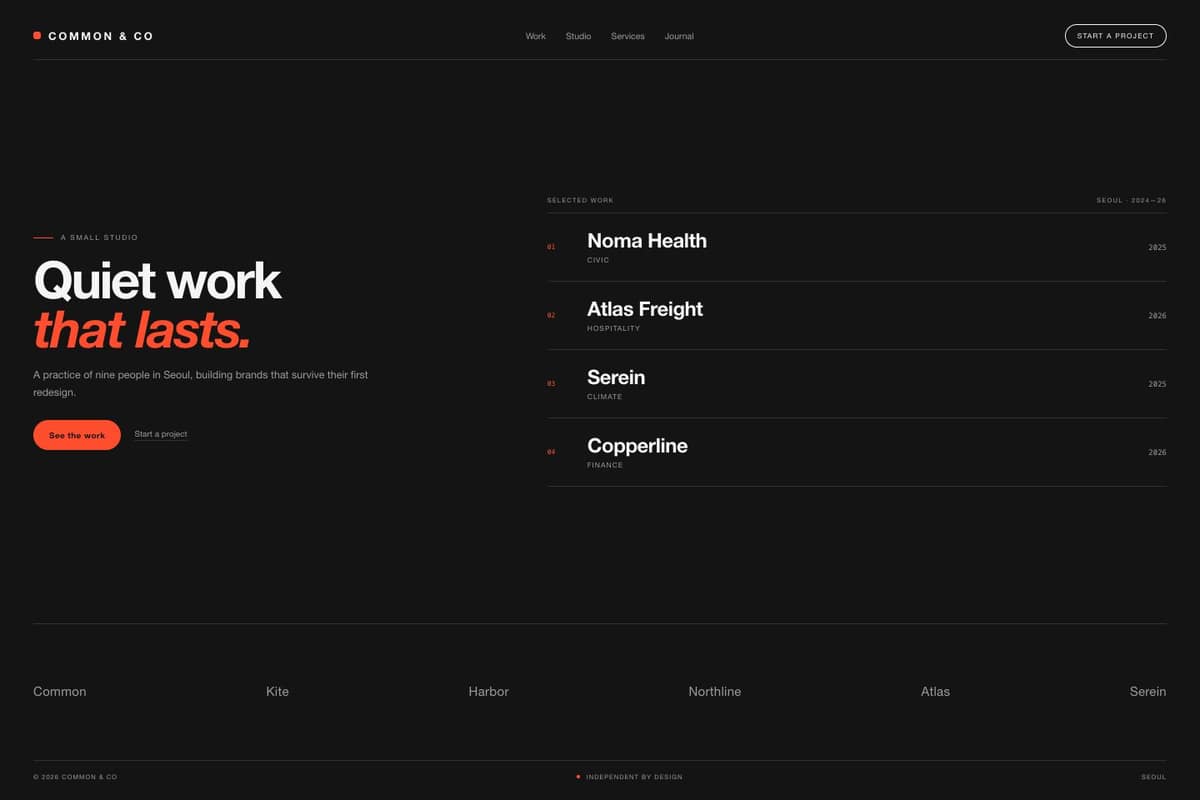
Task: Click the Harbor client name
Action: click(x=489, y=691)
